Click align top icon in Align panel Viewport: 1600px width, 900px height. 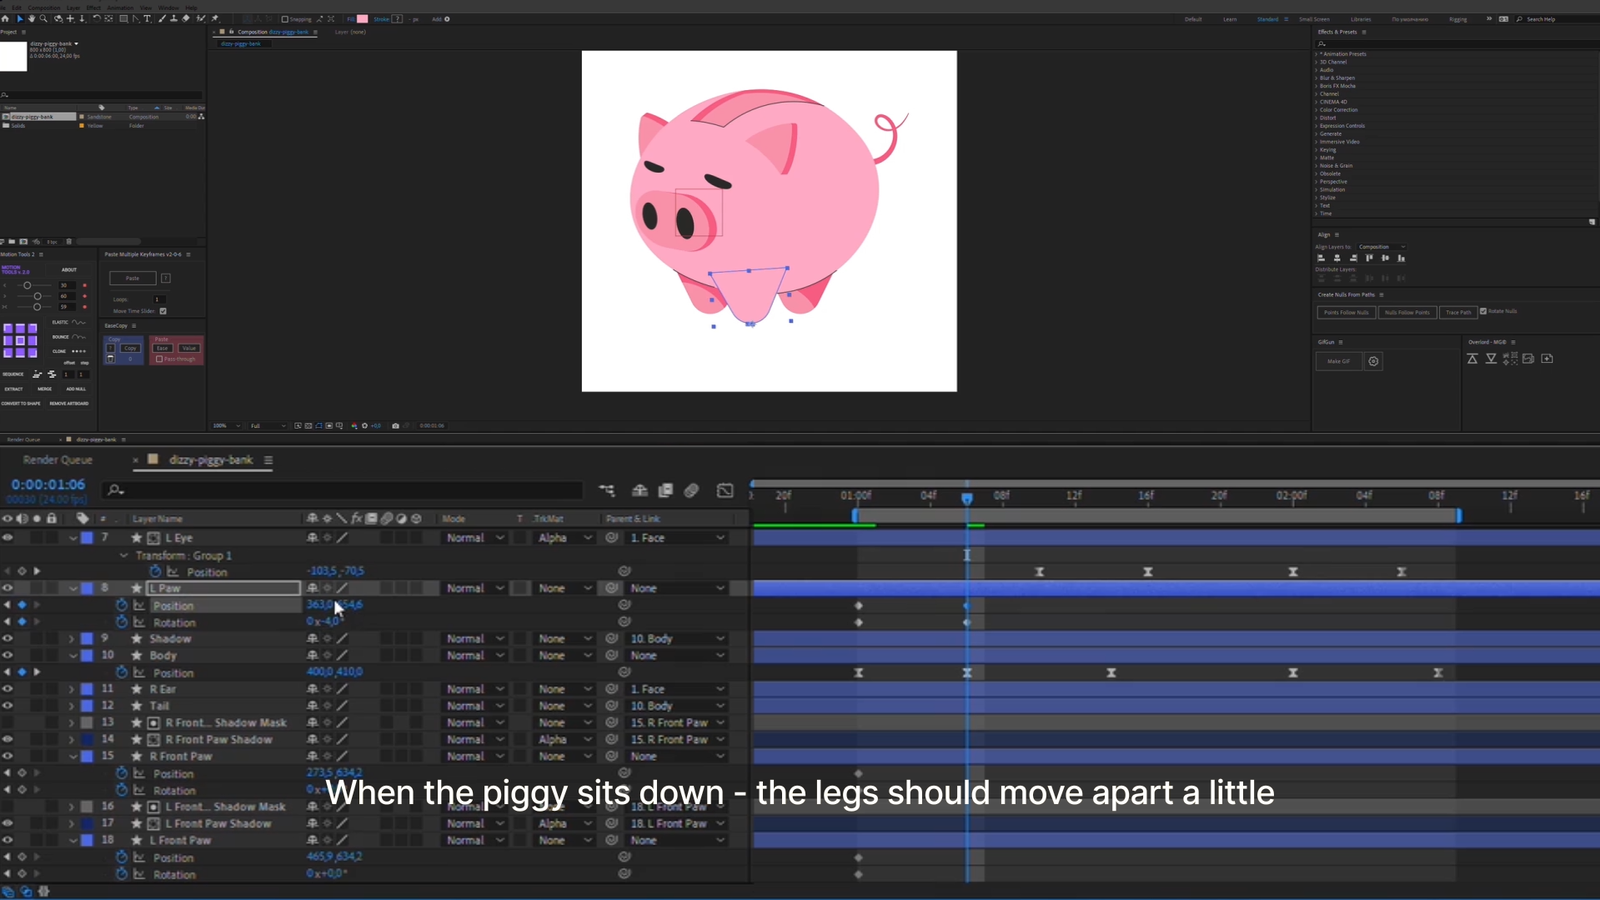(x=1369, y=258)
